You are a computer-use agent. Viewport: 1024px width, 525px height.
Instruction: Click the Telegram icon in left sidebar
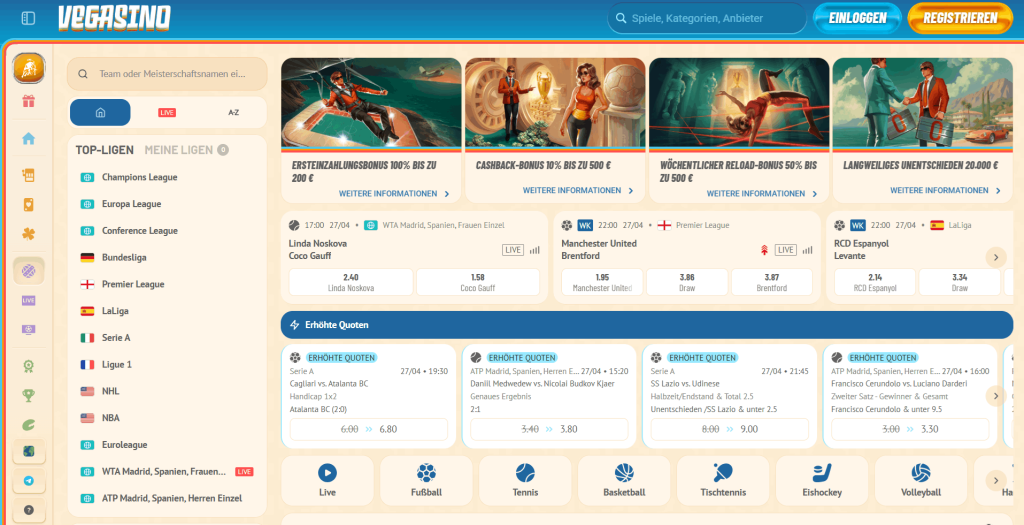pos(28,481)
